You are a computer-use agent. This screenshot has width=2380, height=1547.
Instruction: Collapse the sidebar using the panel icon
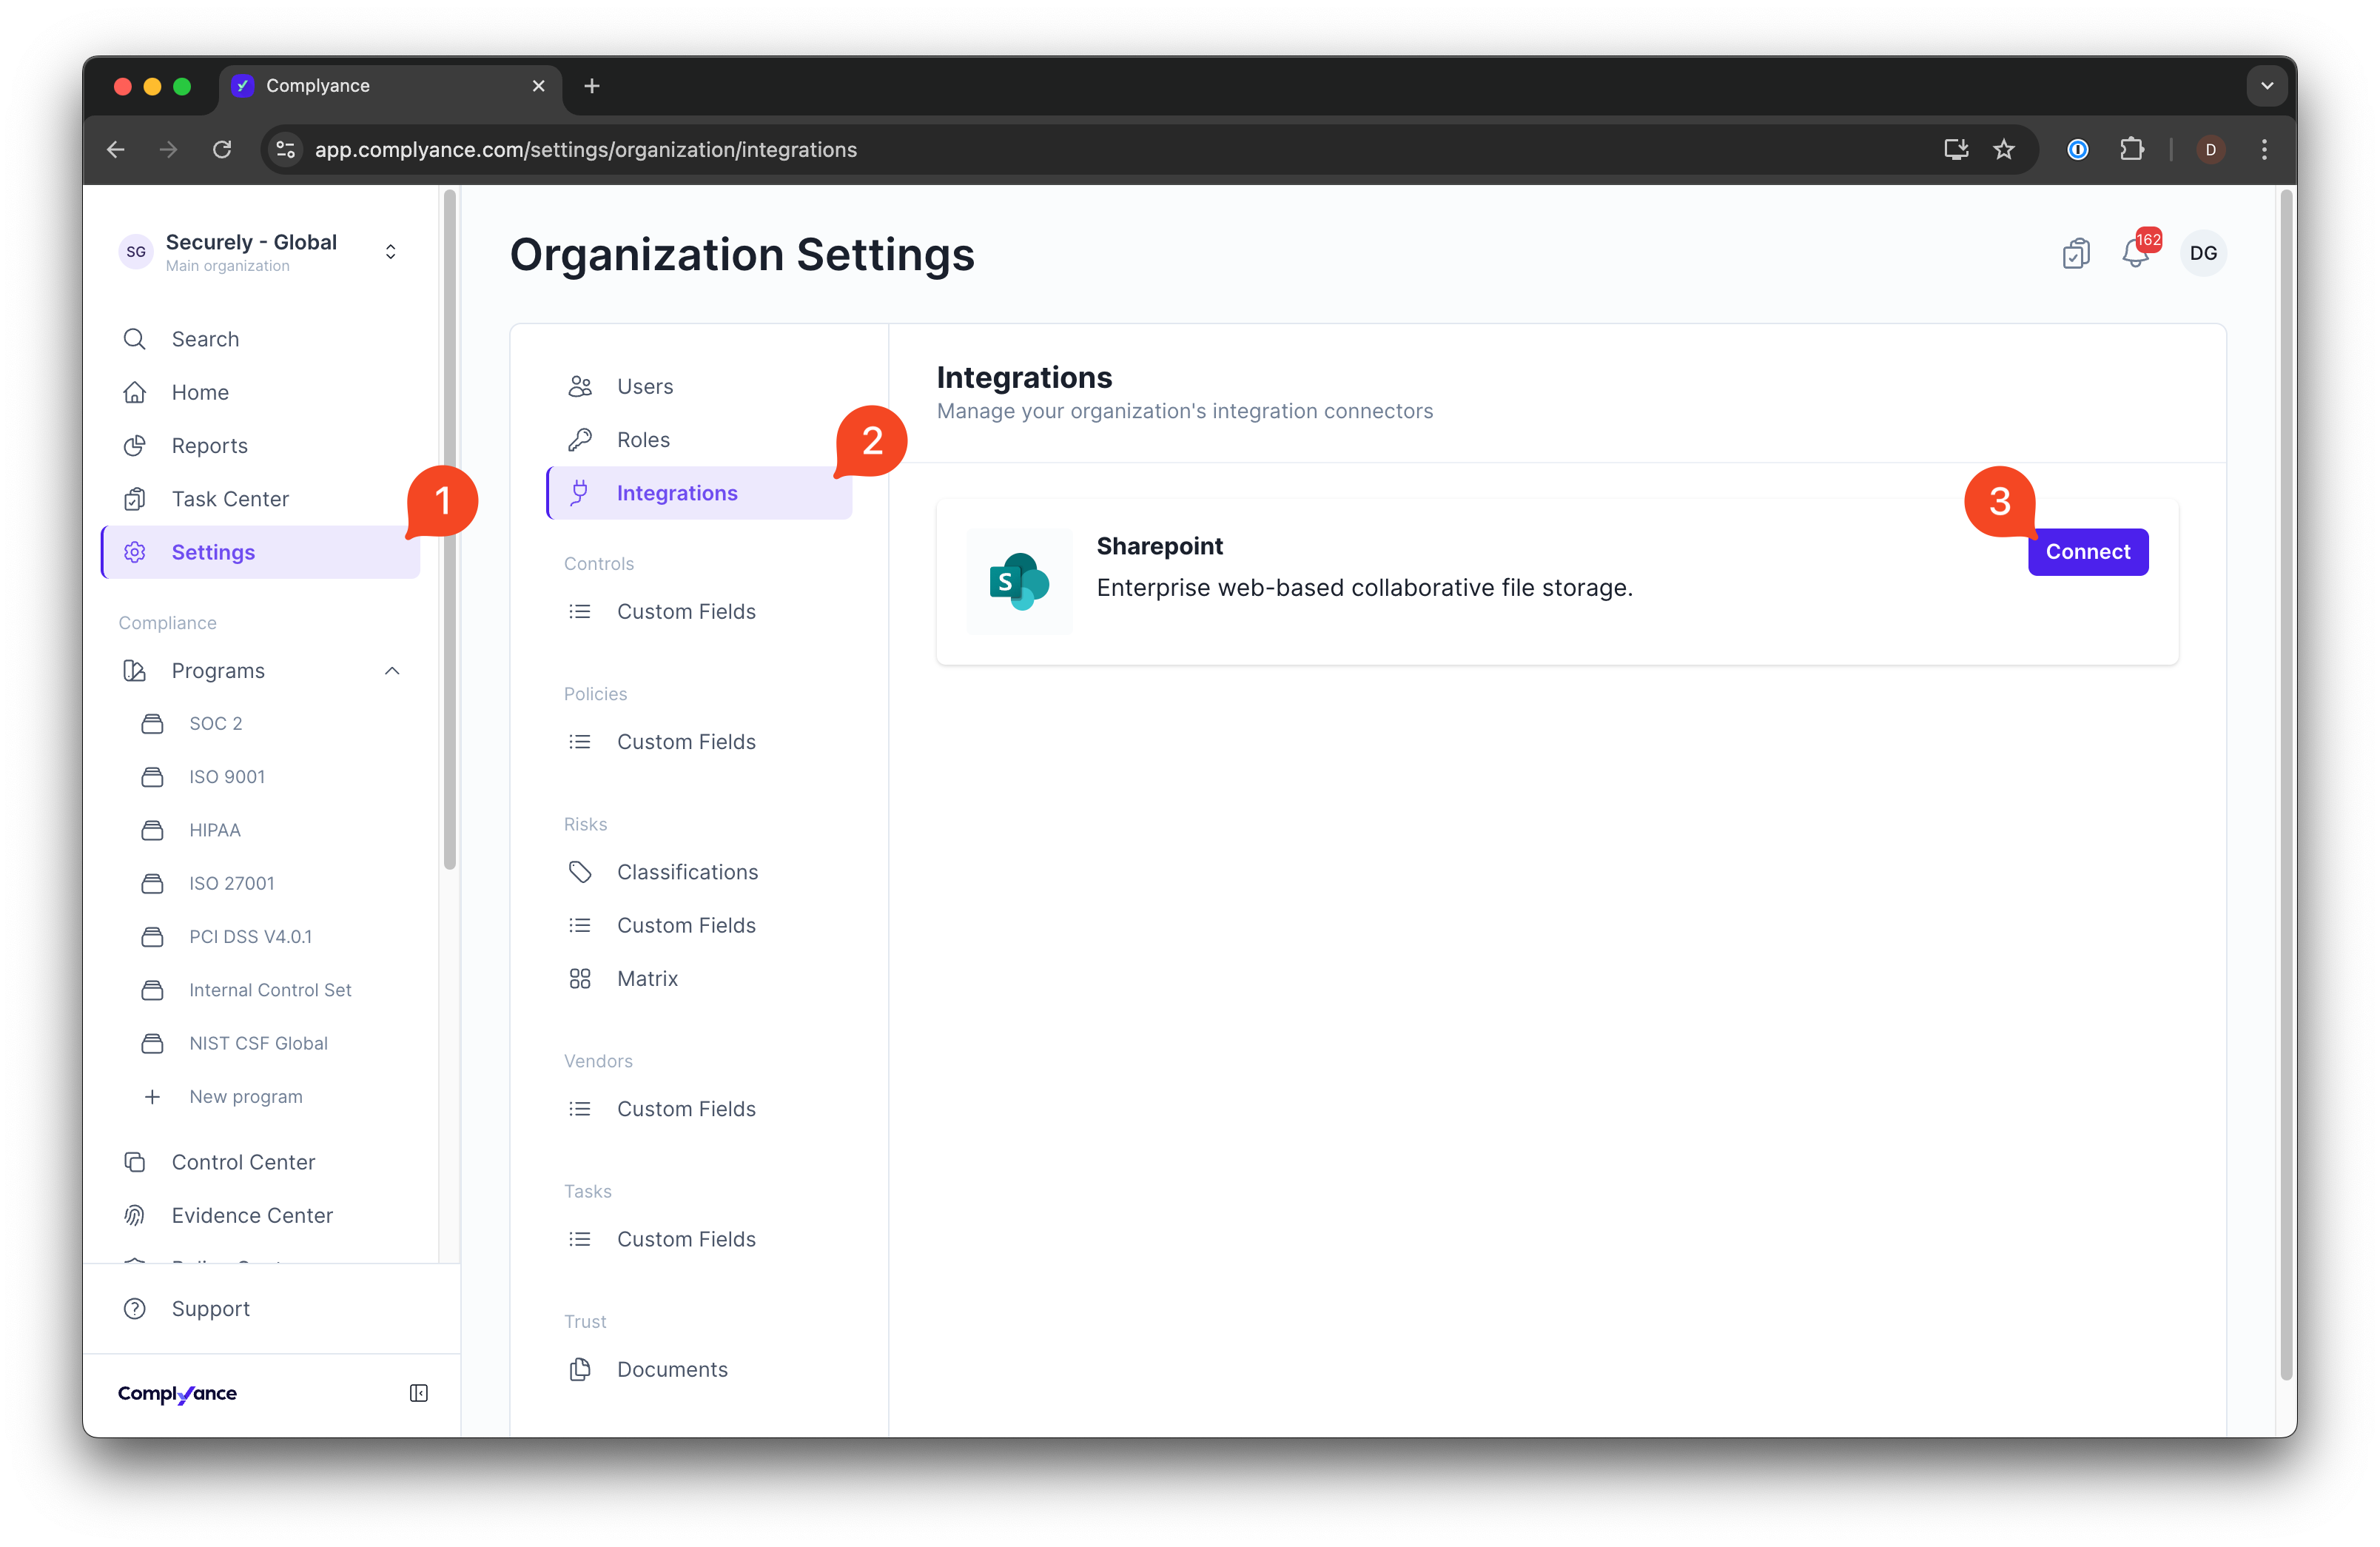click(419, 1393)
